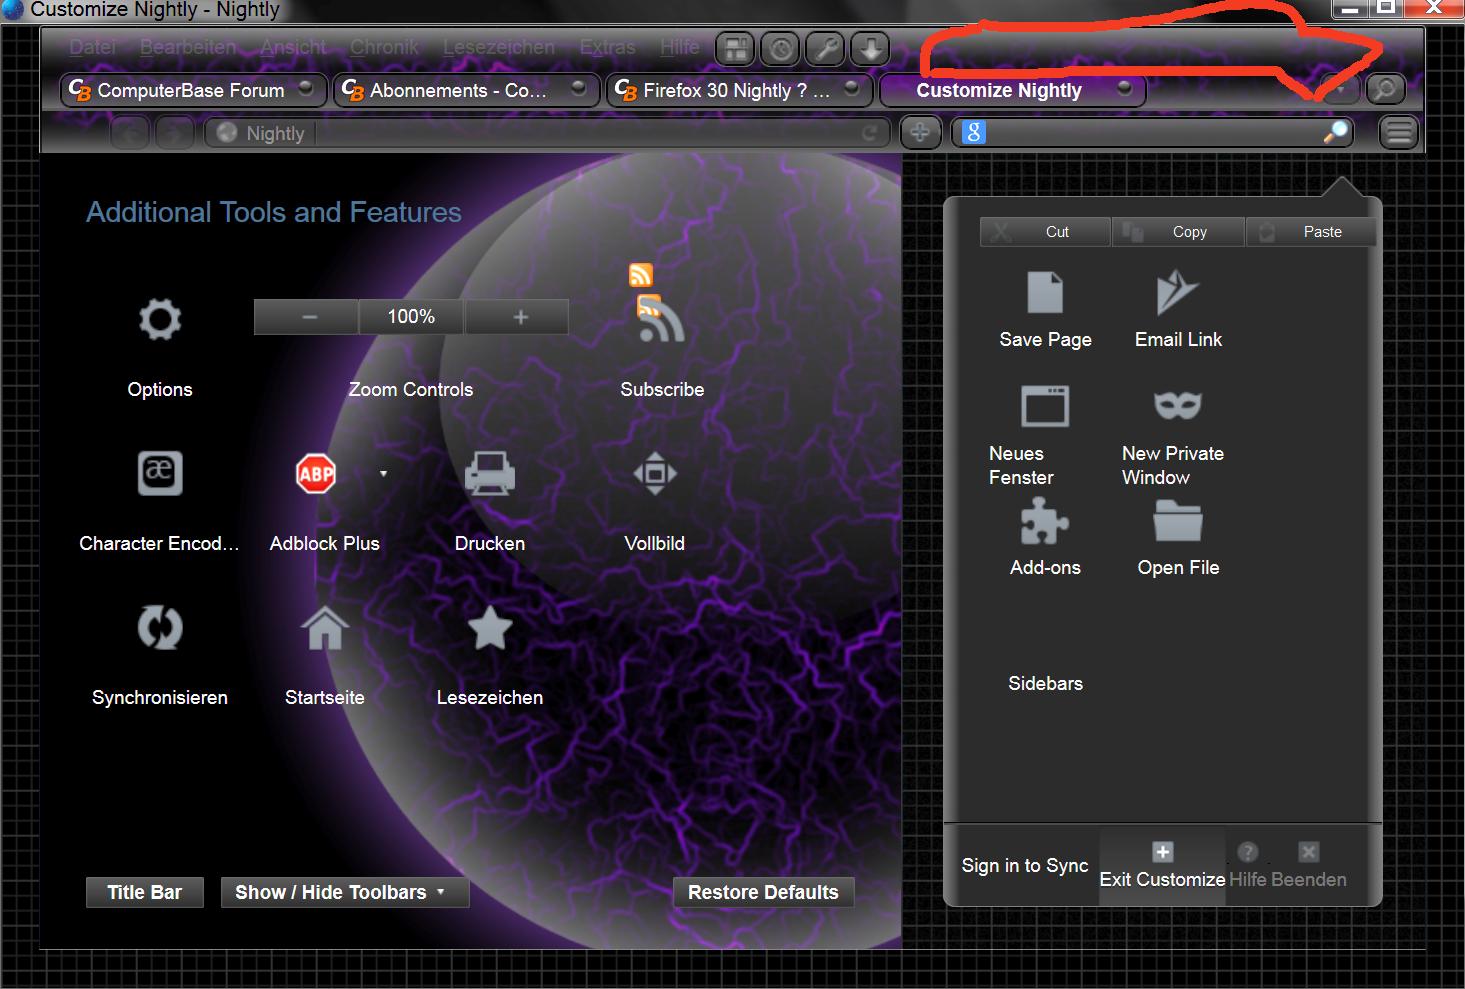Click the reload icon in URL bar
This screenshot has width=1465, height=989.
point(870,133)
